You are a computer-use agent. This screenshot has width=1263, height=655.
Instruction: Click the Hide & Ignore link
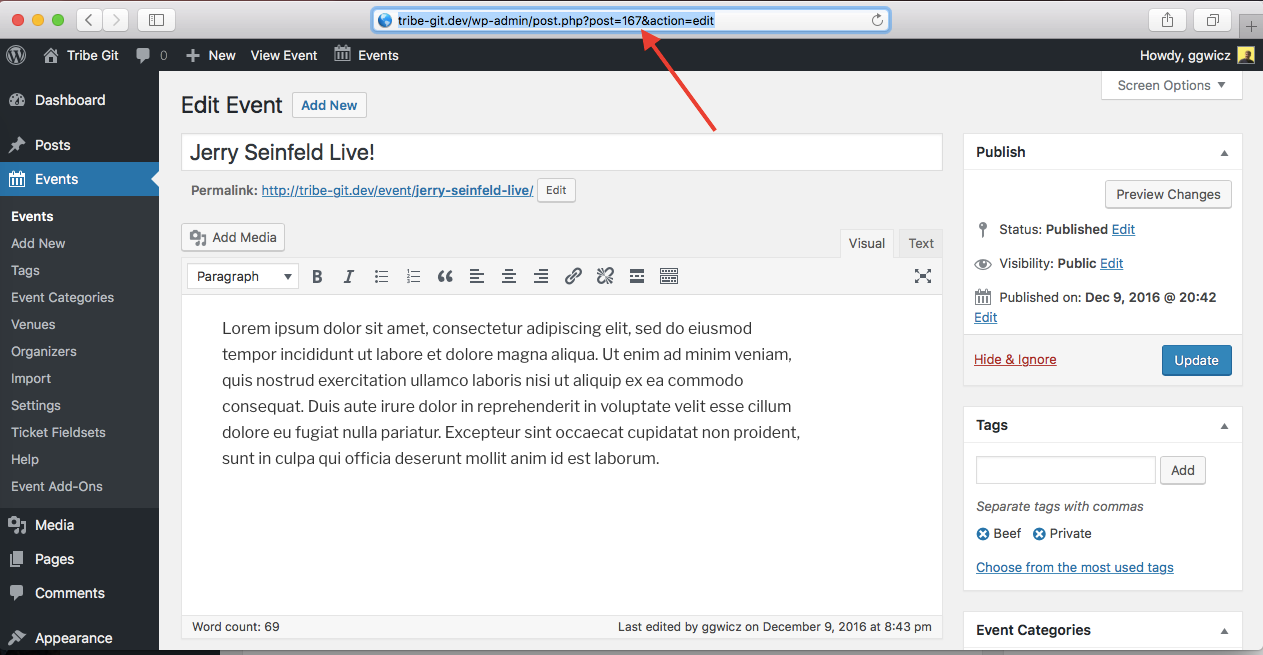click(1015, 359)
